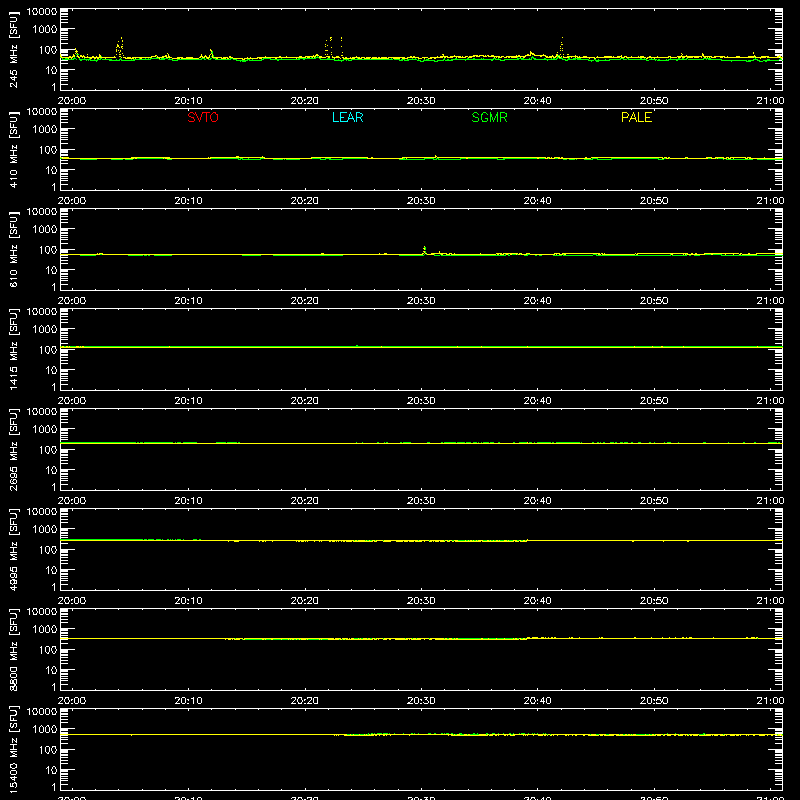Click the yellow PALE station label

click(x=636, y=117)
